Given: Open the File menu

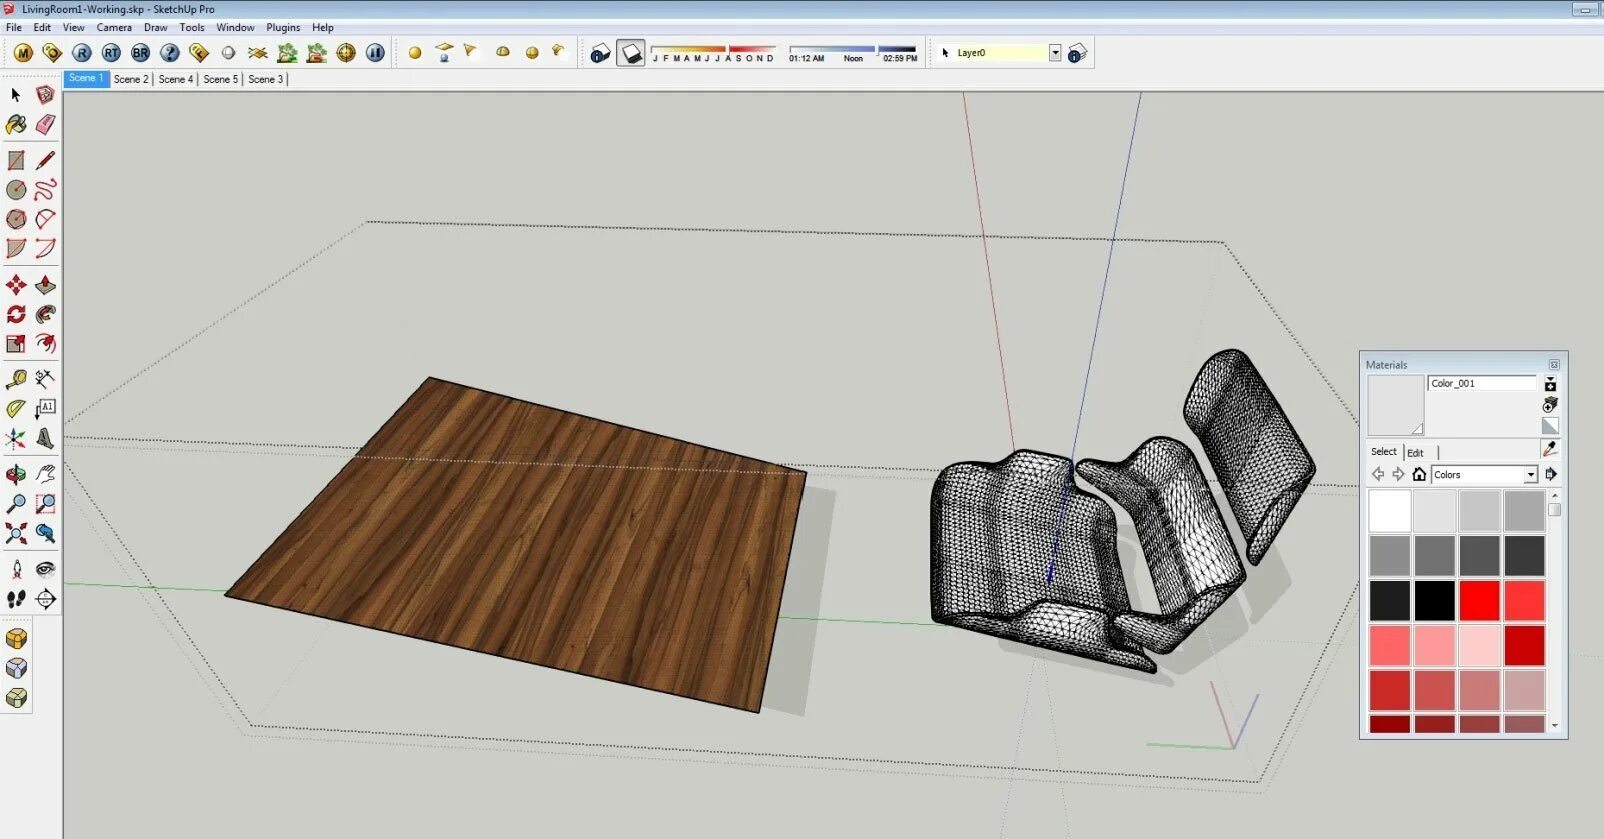Looking at the screenshot, I should pos(14,27).
